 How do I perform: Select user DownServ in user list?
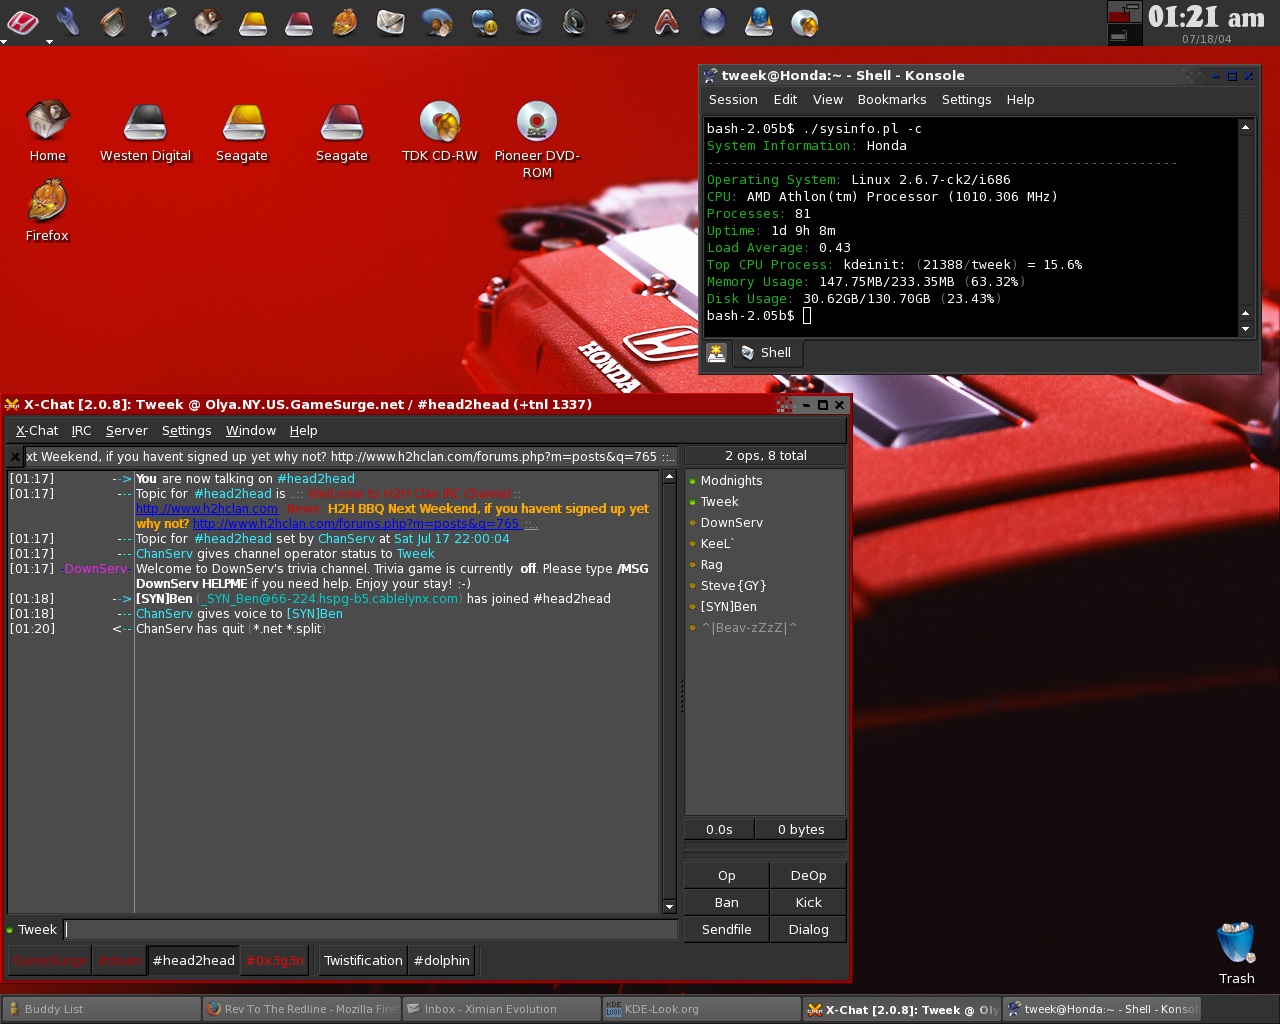731,523
